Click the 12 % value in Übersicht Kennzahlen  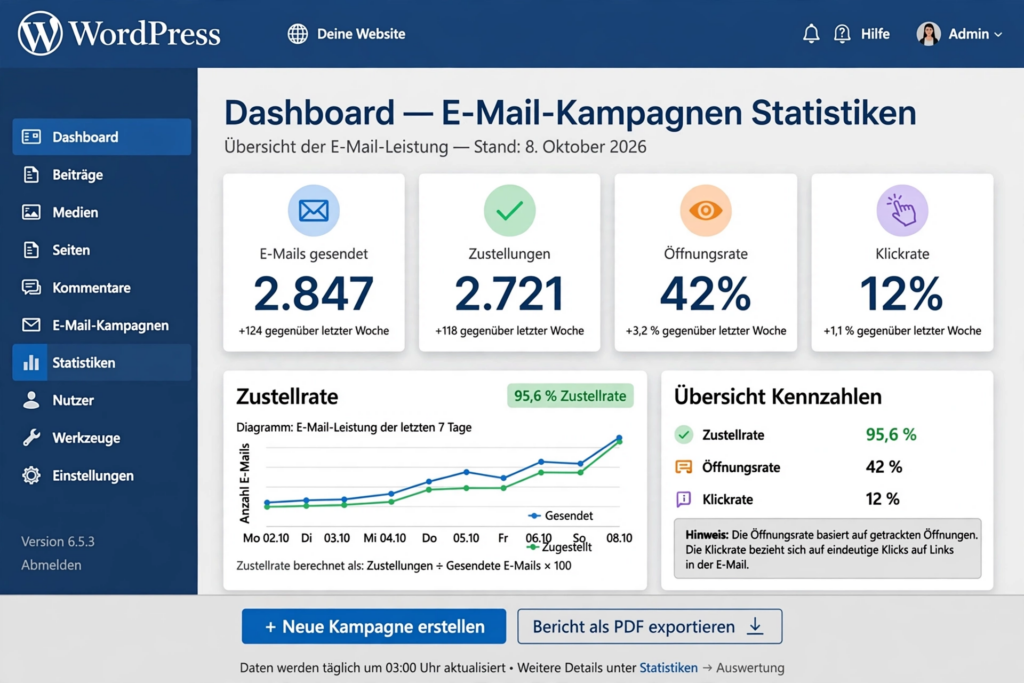point(882,500)
